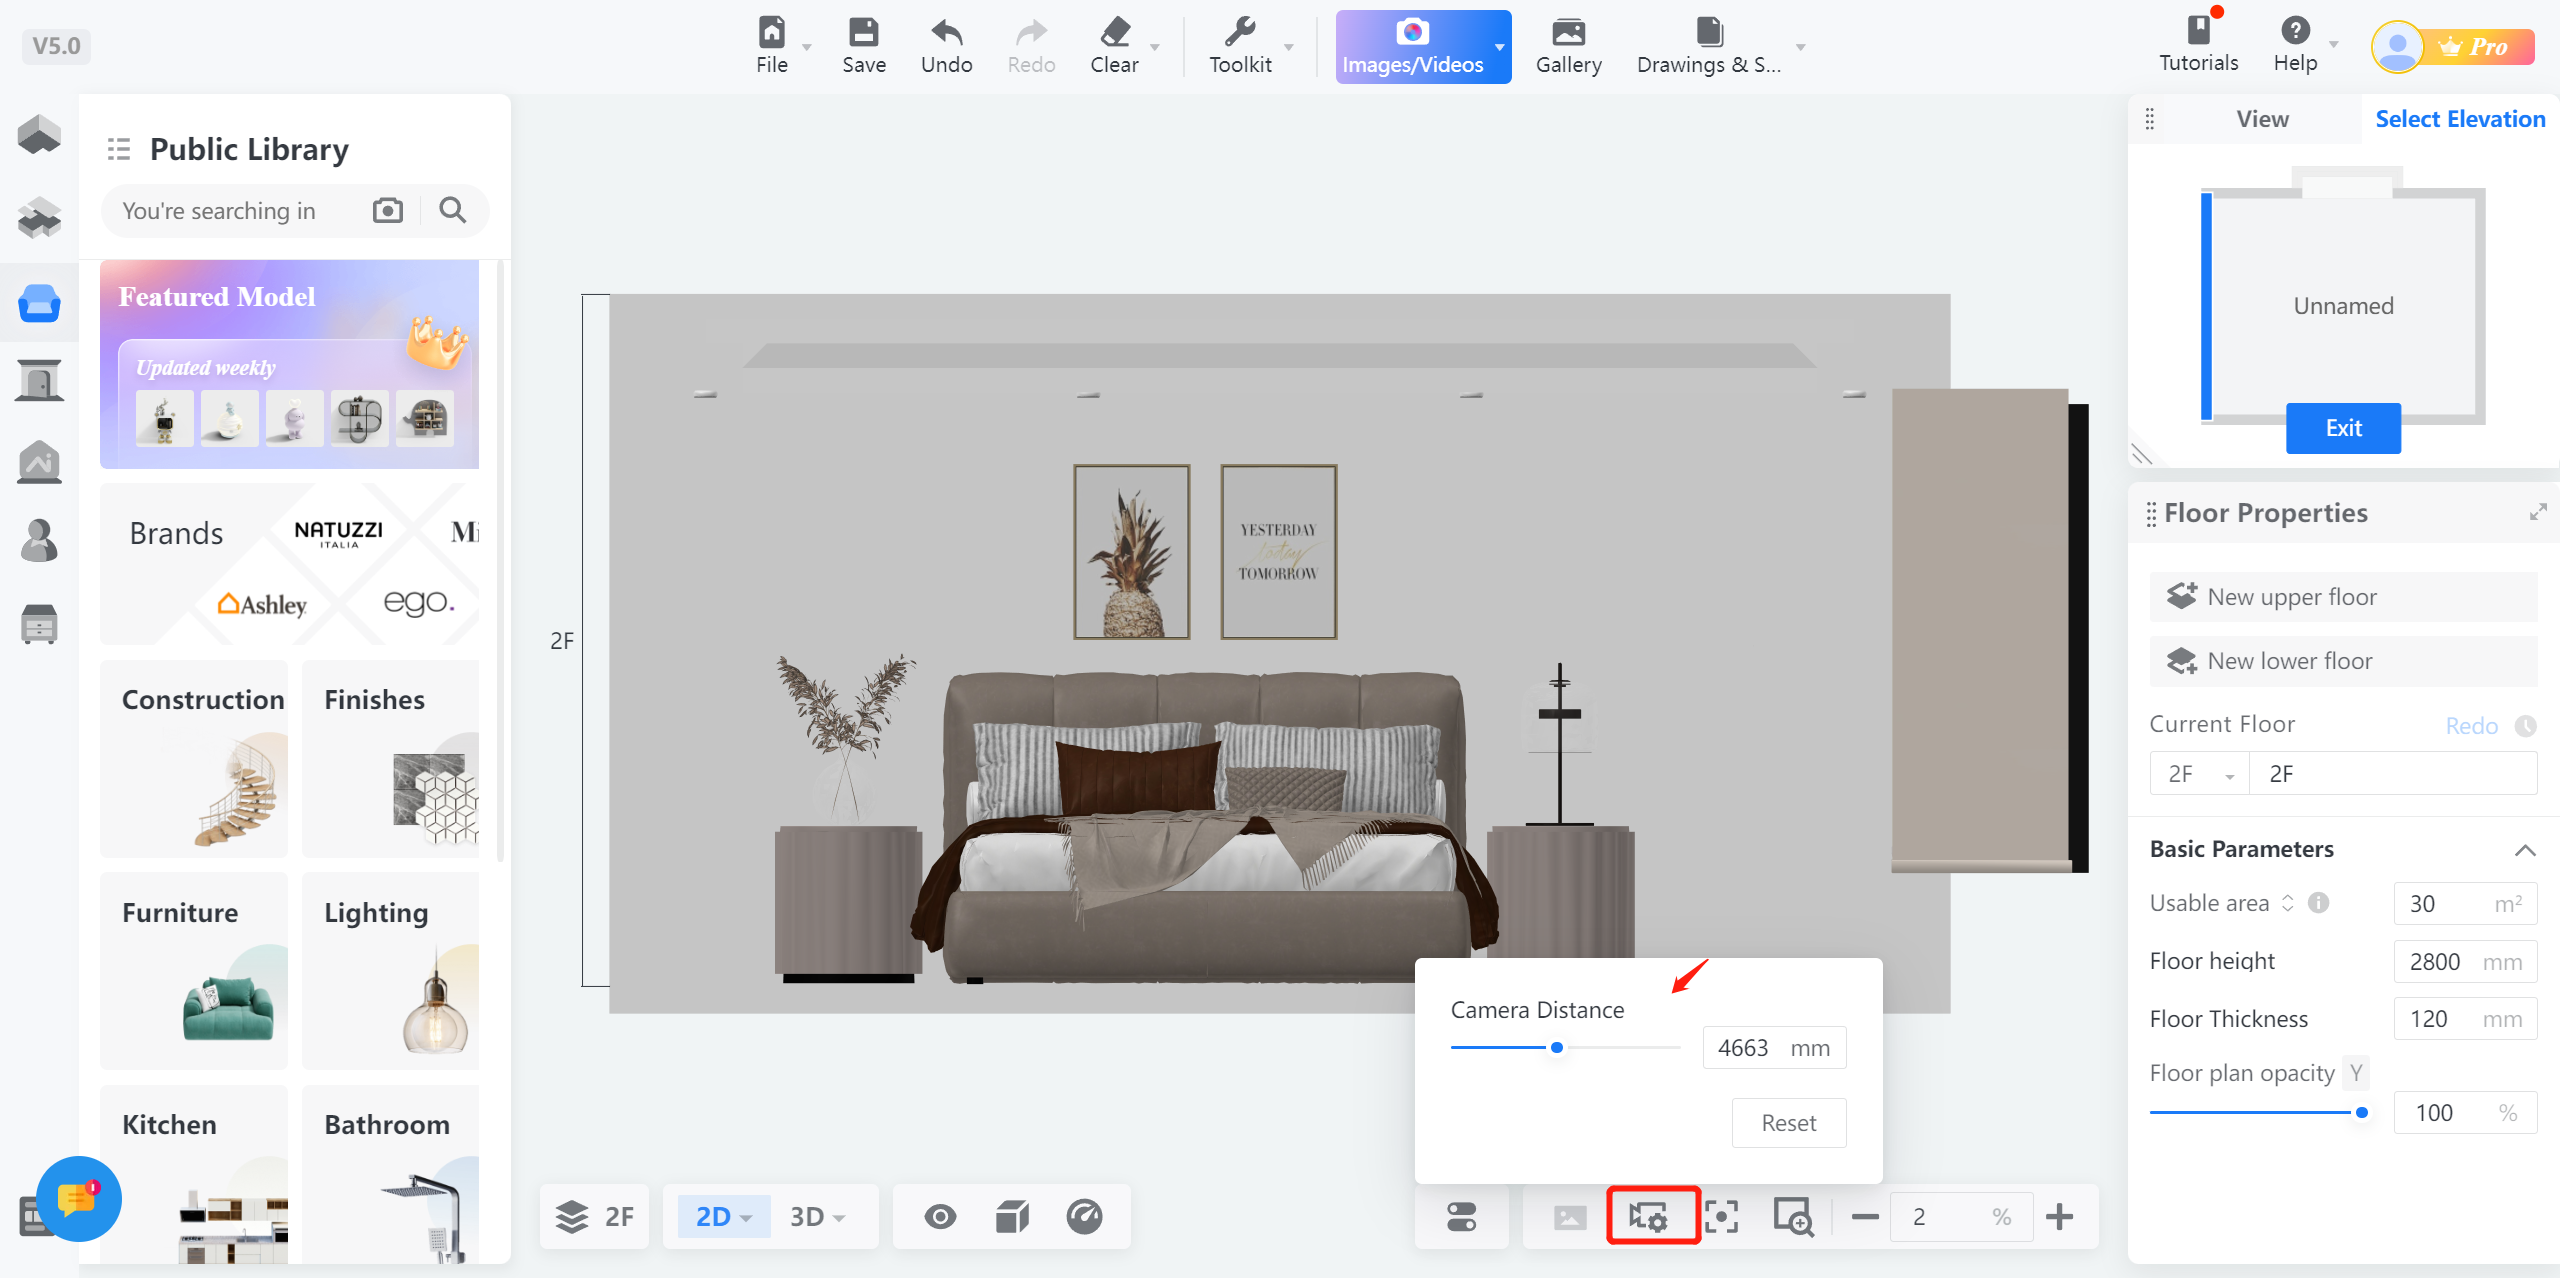The height and width of the screenshot is (1278, 2560).
Task: Open the Current Floor 2F dropdown
Action: pos(2199,774)
